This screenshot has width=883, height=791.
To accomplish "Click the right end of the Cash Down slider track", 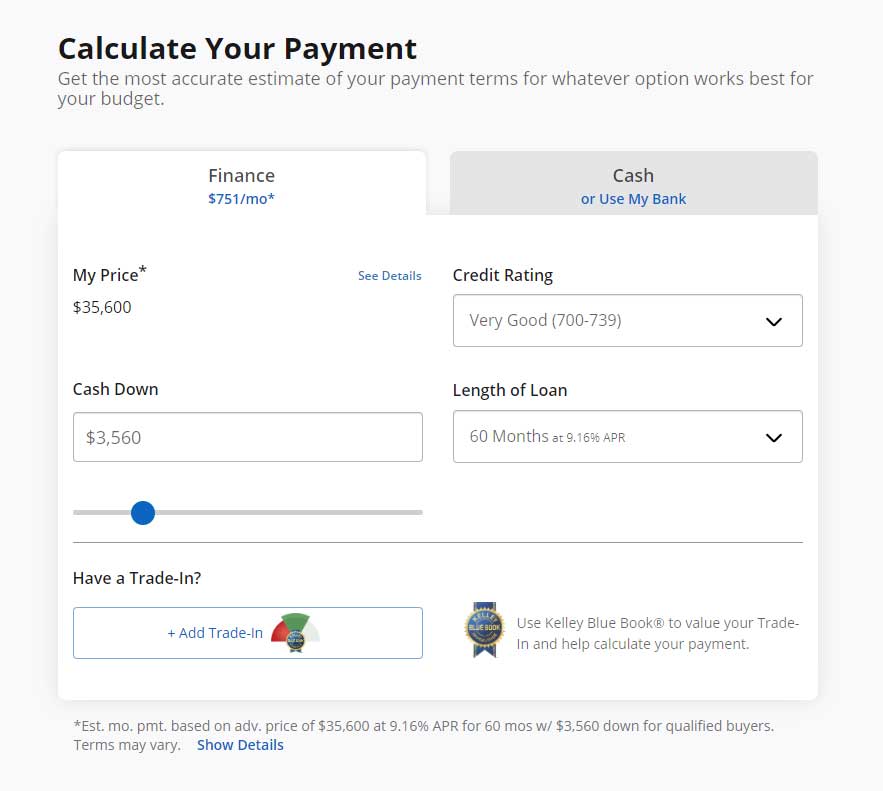I will pos(418,512).
